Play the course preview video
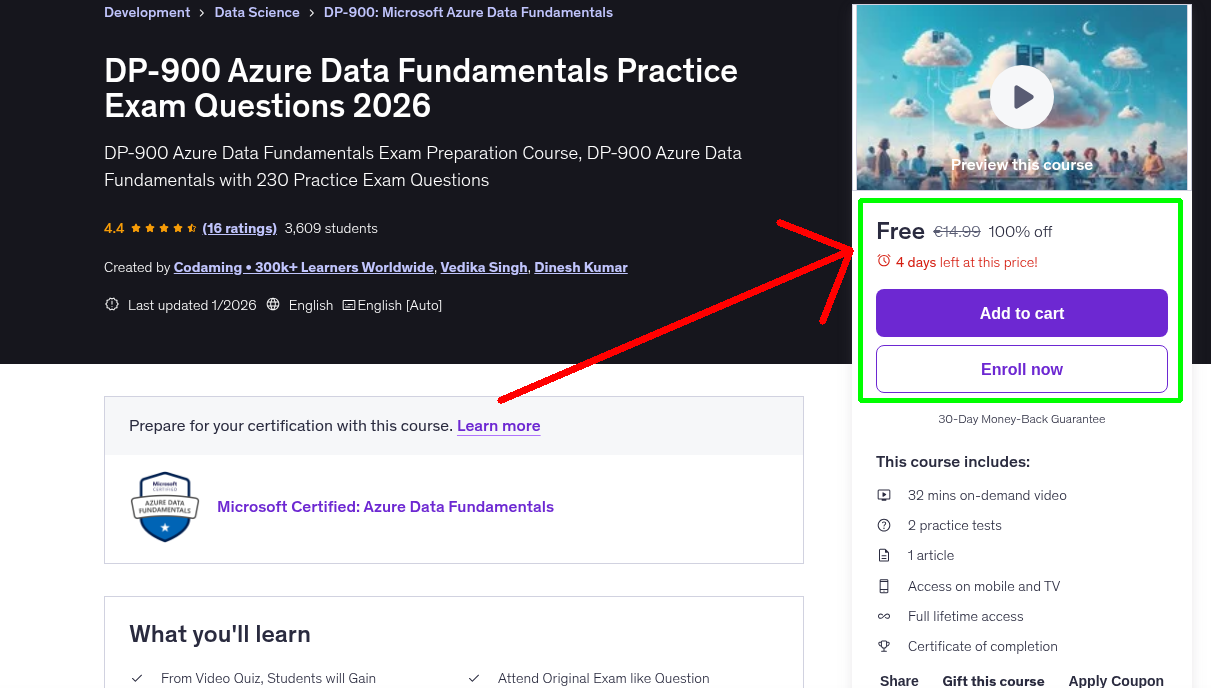Viewport: 1211px width, 688px height. coord(1021,96)
